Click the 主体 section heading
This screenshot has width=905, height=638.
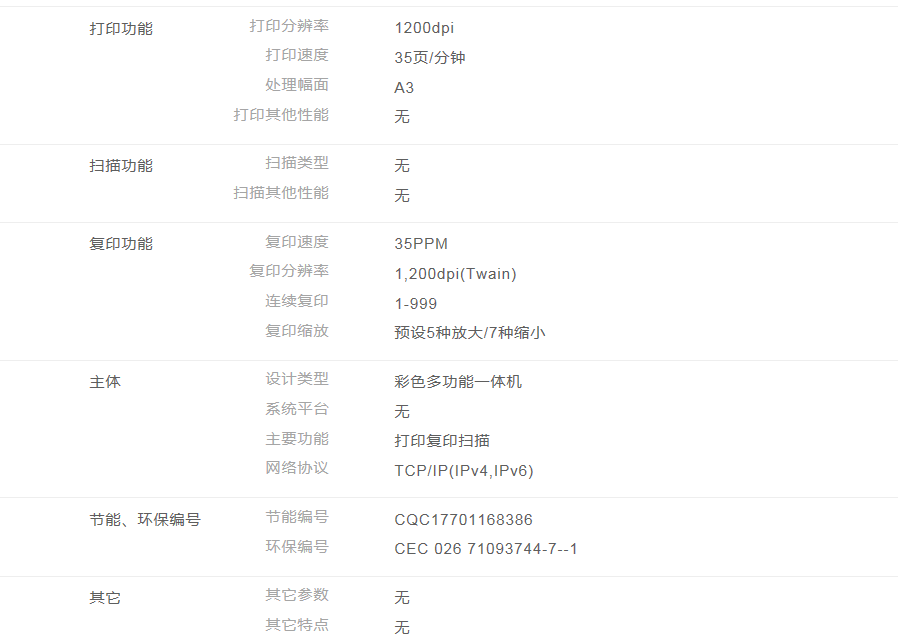(x=105, y=382)
